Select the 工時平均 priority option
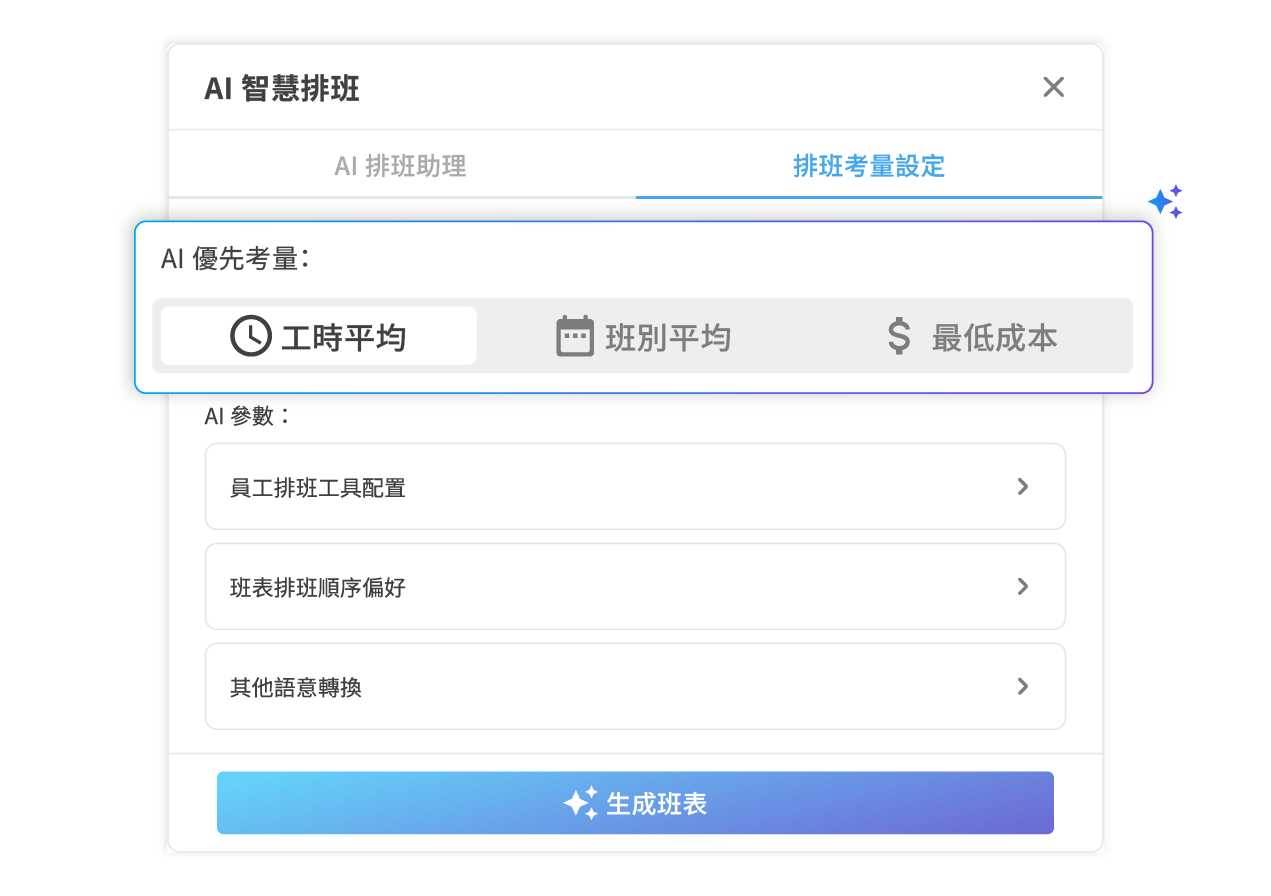This screenshot has height=896, width=1271. [x=315, y=337]
